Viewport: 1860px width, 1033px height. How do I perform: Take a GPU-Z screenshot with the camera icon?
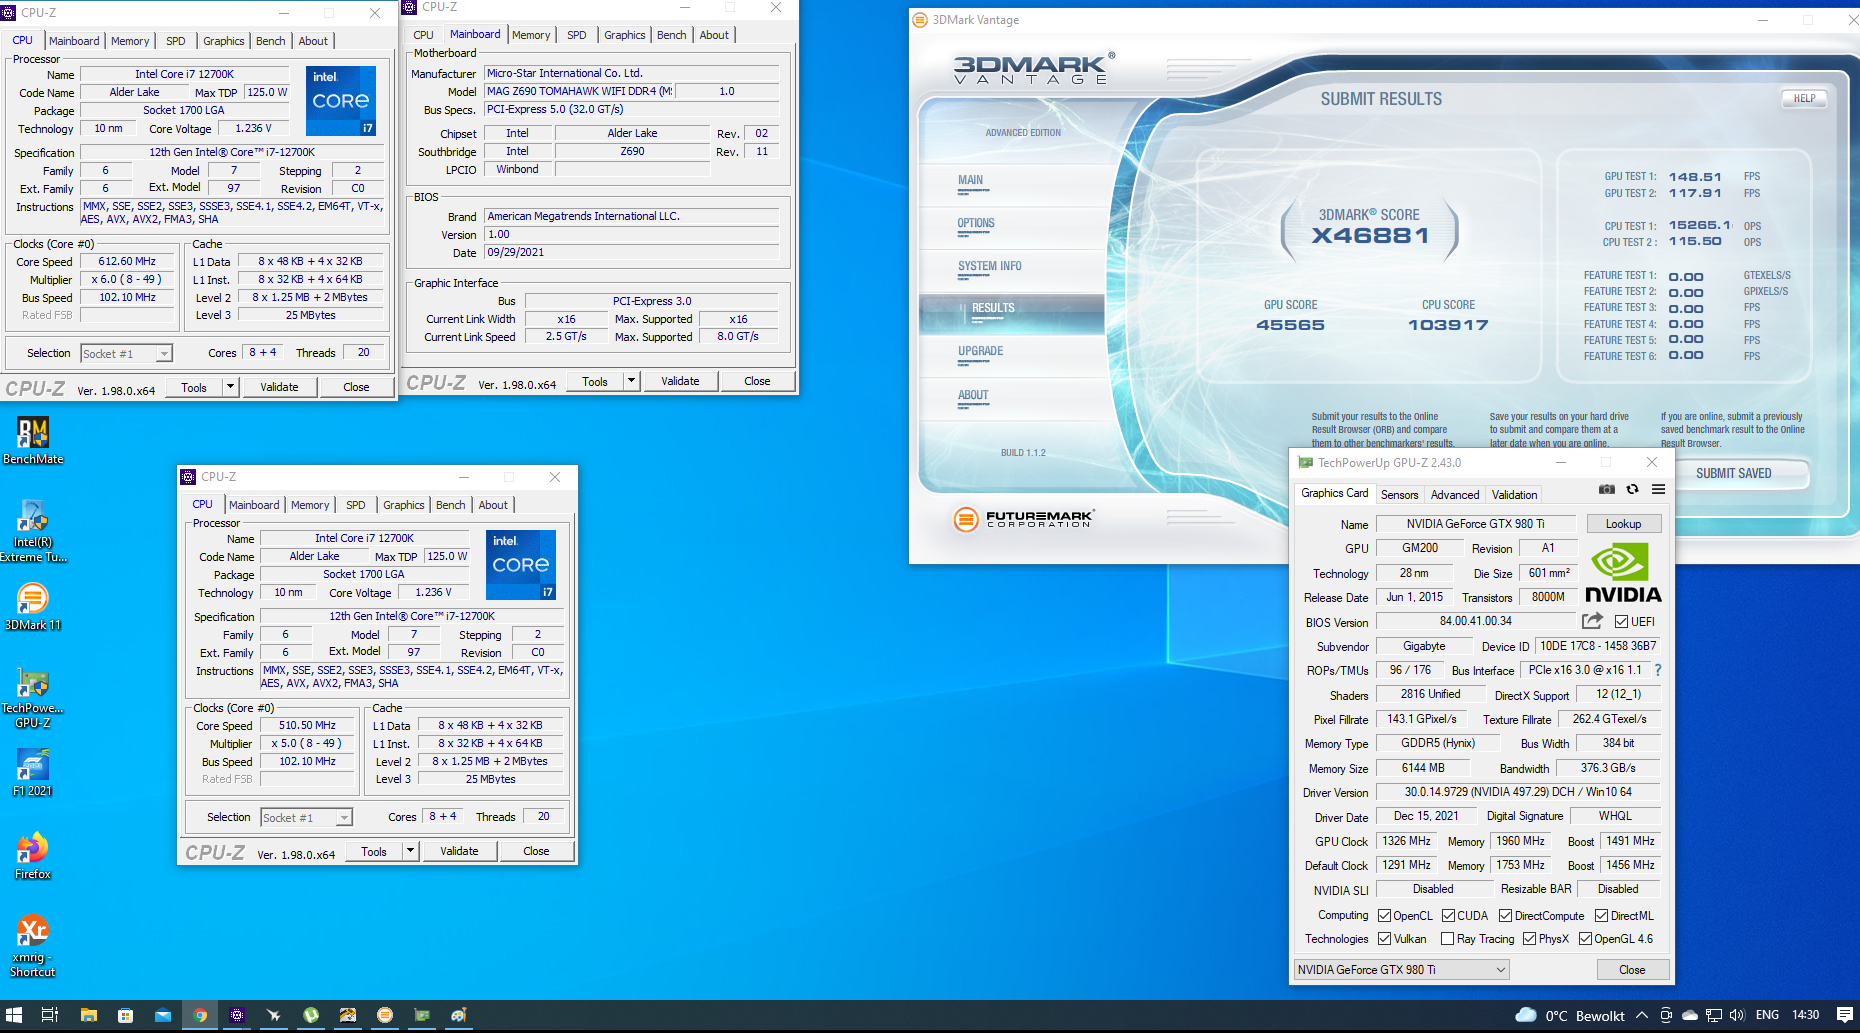tap(1606, 490)
